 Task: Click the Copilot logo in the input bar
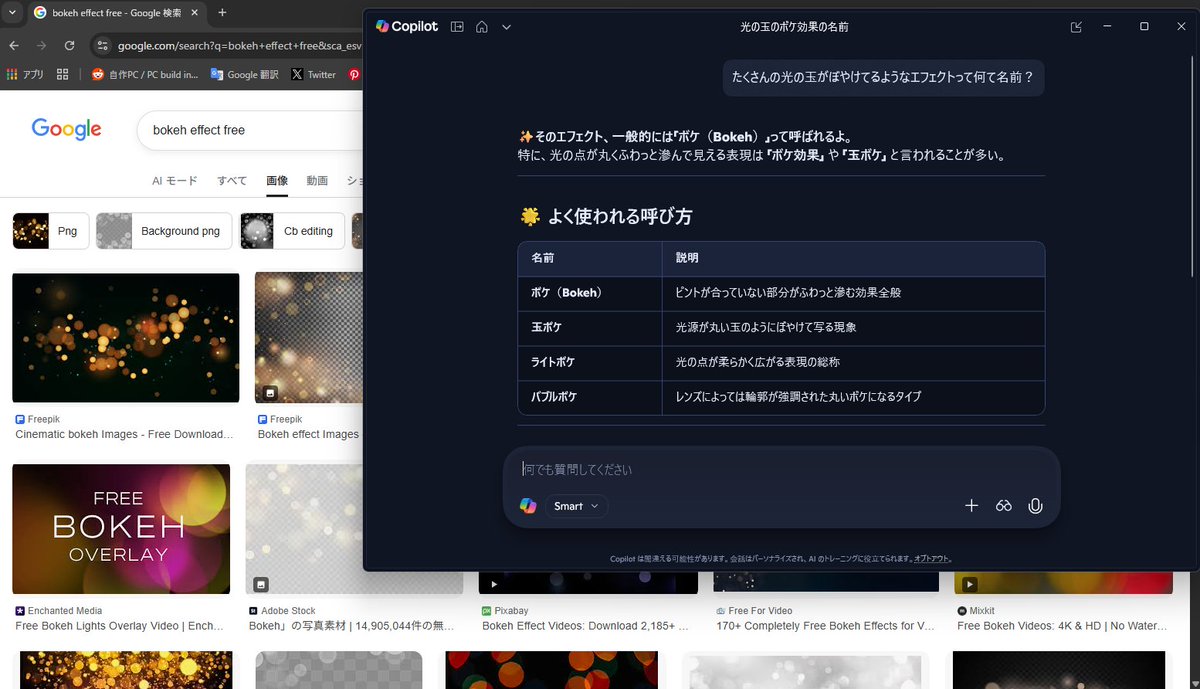pyautogui.click(x=528, y=506)
